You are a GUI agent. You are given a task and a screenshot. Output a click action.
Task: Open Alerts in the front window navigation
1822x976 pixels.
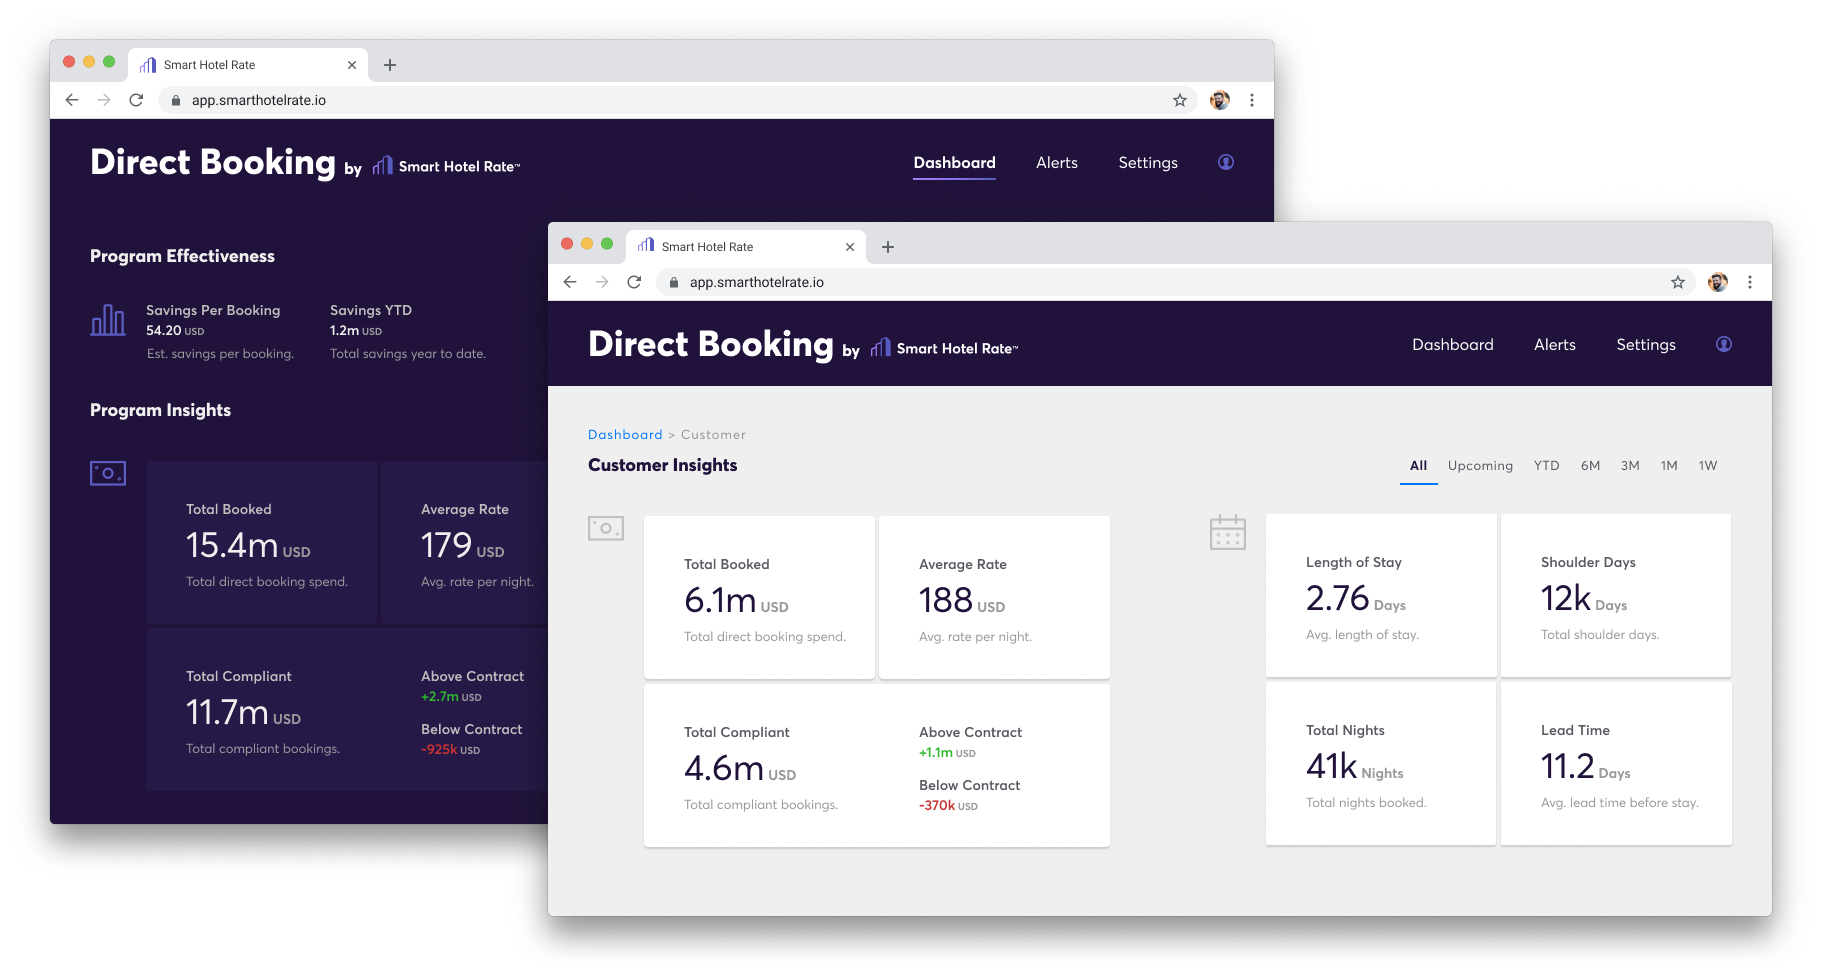point(1554,345)
